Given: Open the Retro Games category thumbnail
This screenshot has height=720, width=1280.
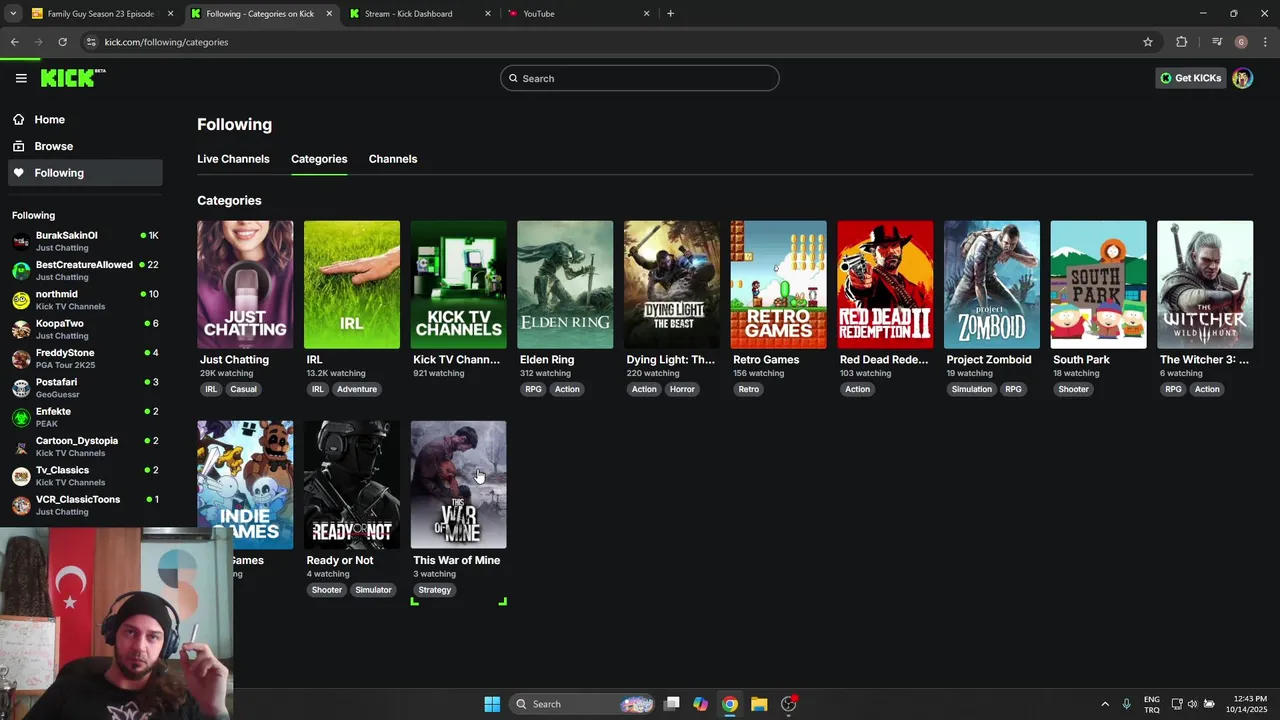Looking at the screenshot, I should pos(778,285).
